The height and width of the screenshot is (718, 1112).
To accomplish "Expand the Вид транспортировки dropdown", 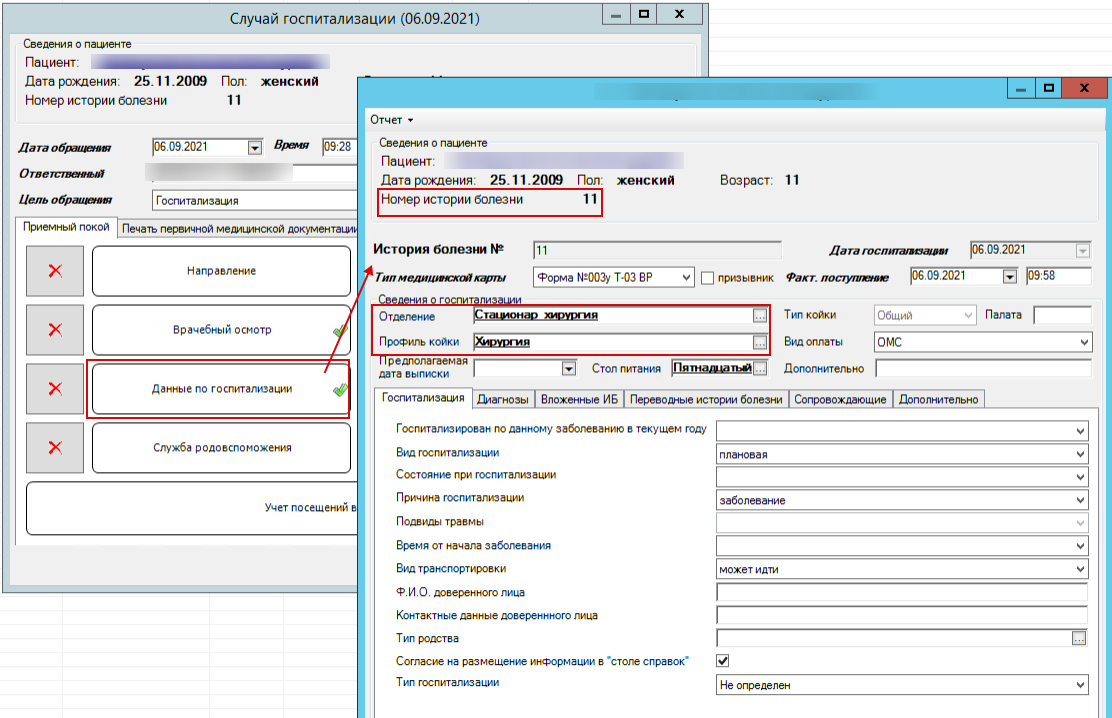I will [1080, 569].
